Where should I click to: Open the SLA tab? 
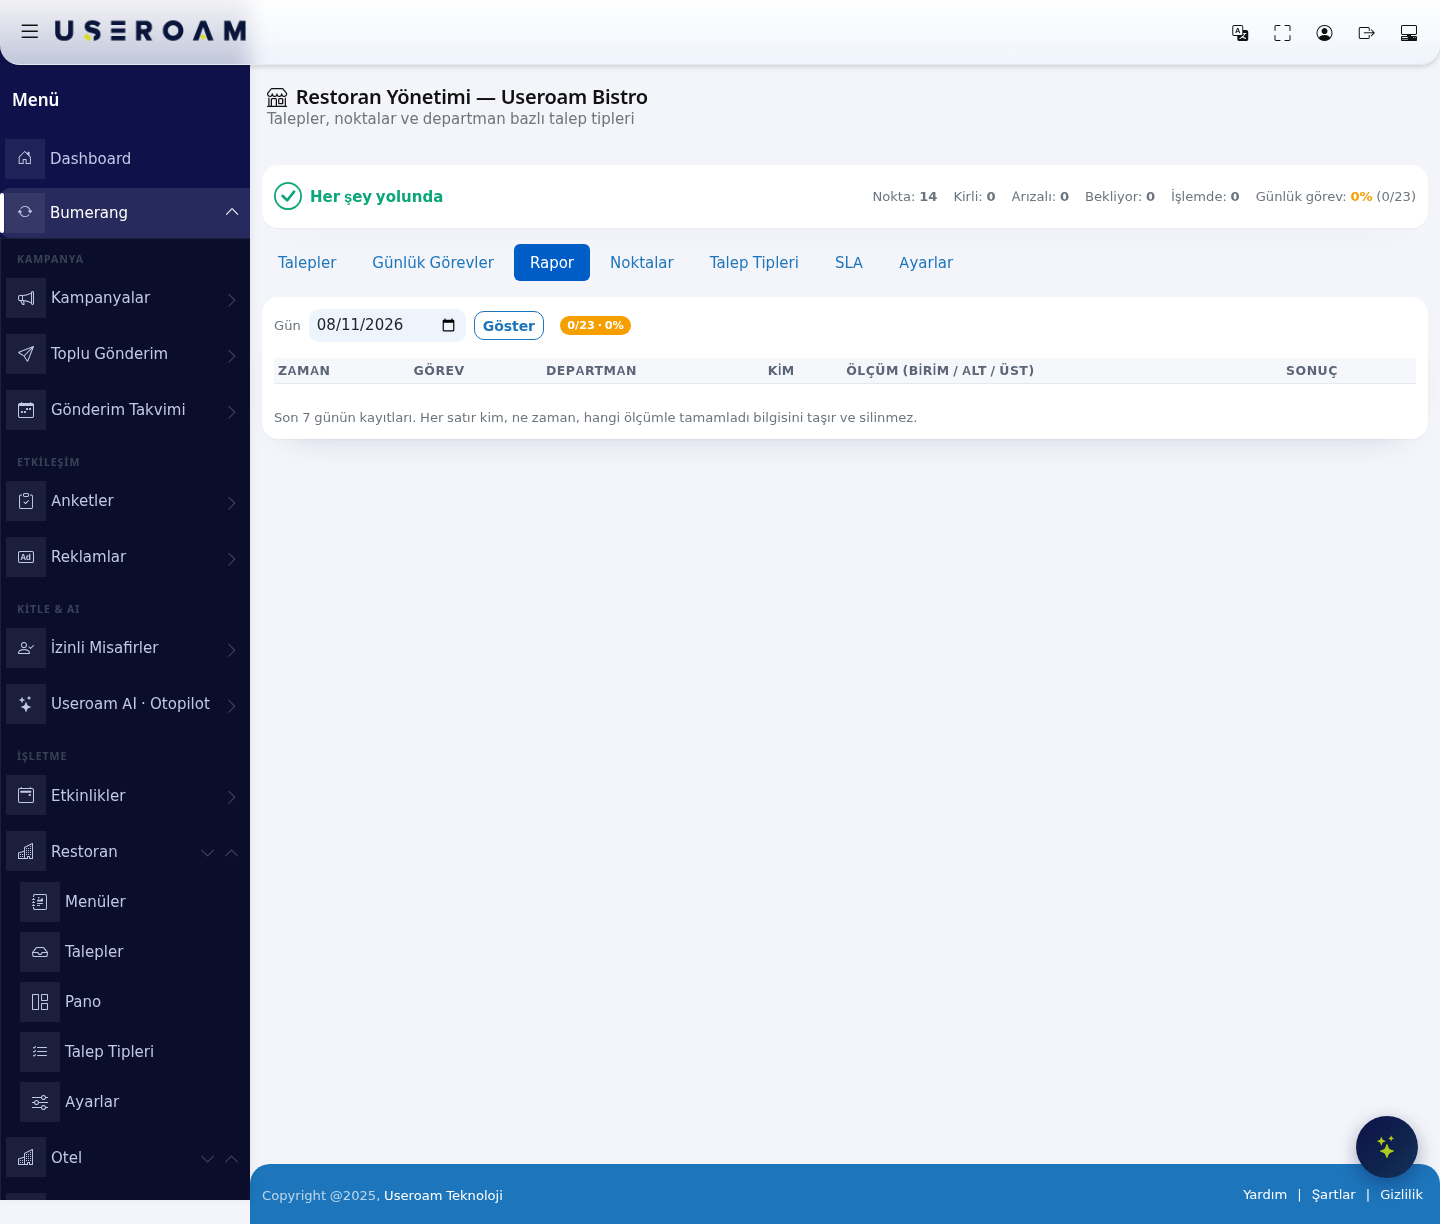(849, 262)
